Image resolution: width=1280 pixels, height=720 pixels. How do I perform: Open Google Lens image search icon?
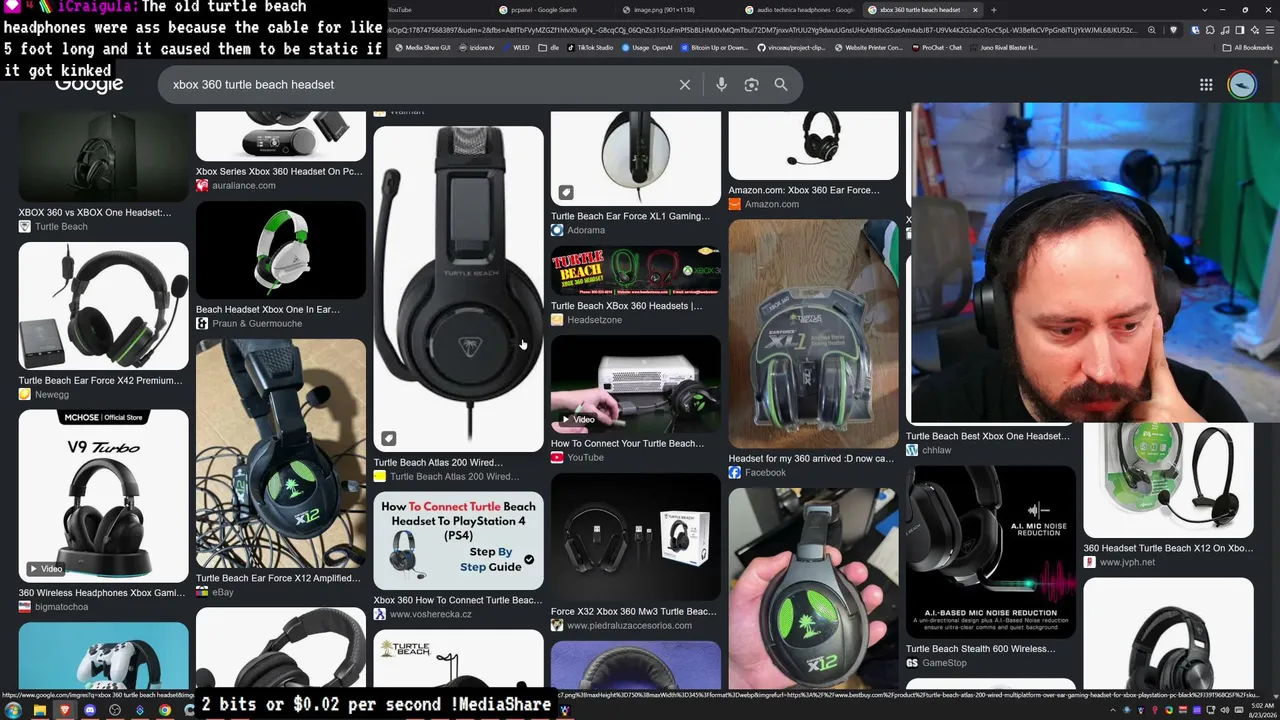click(x=751, y=85)
